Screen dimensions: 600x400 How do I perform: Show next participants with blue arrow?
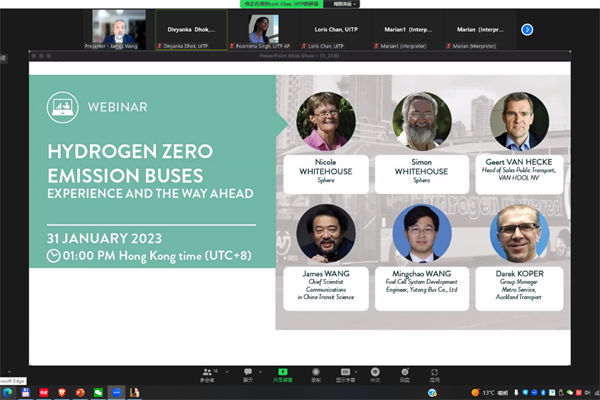(x=527, y=30)
